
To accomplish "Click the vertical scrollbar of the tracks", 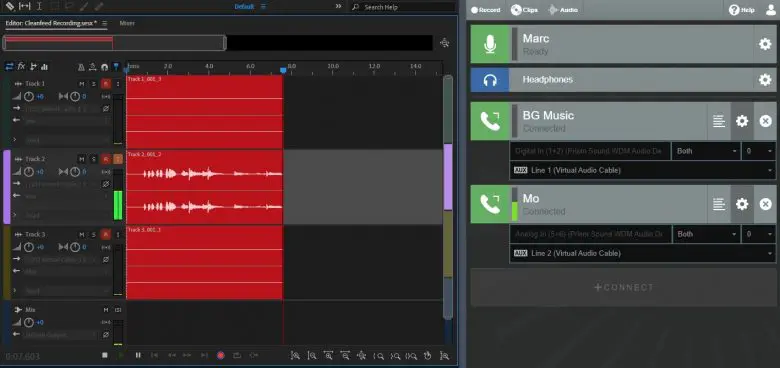I will (448, 196).
